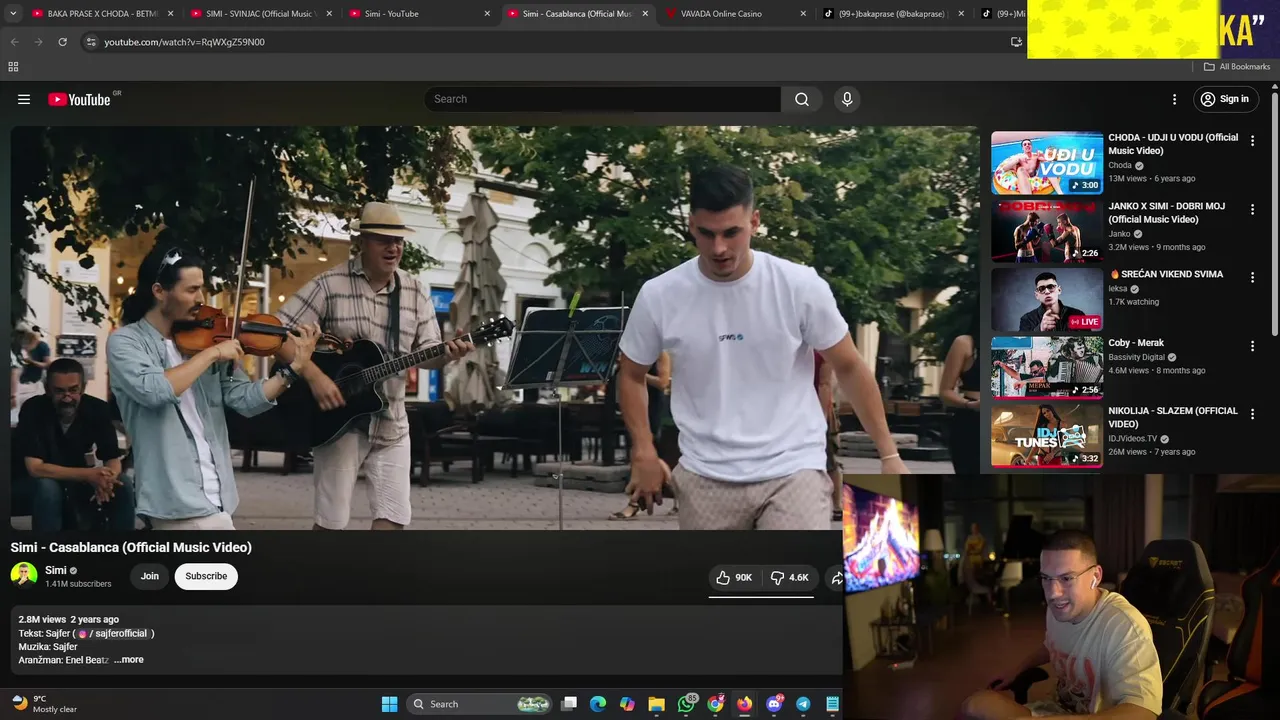Like the Casablanca video (90K)
1280x720 pixels.
(x=734, y=577)
